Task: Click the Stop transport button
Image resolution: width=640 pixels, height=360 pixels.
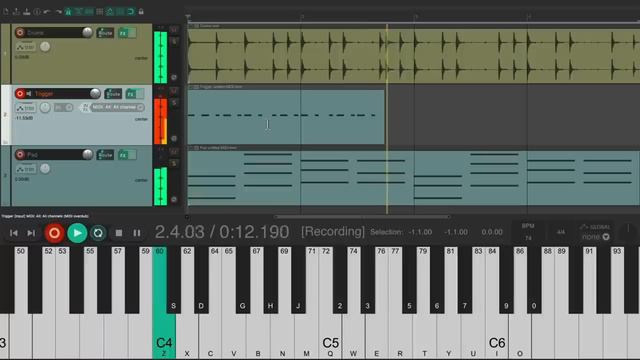Action: coord(119,233)
